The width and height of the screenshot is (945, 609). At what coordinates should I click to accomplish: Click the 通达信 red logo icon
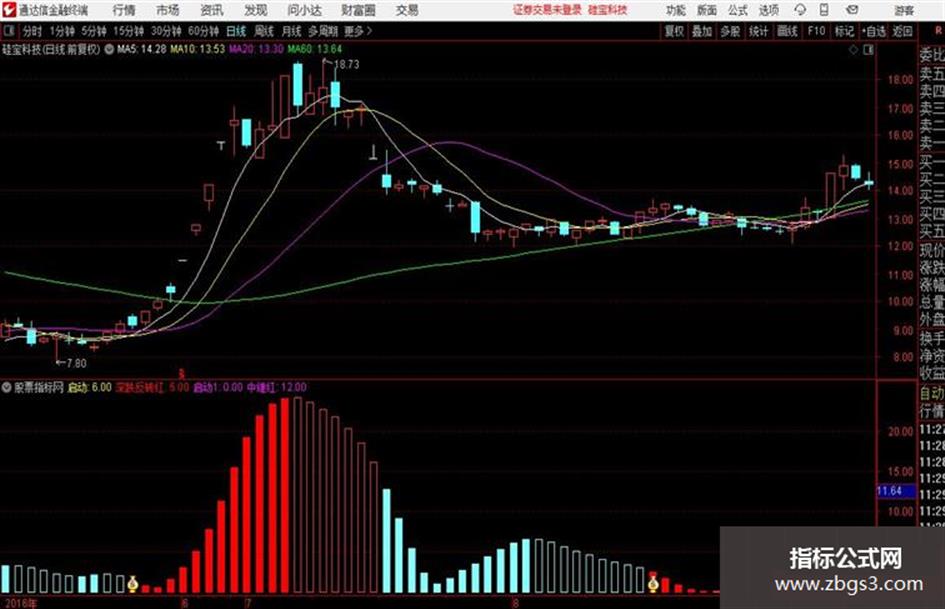pyautogui.click(x=9, y=10)
